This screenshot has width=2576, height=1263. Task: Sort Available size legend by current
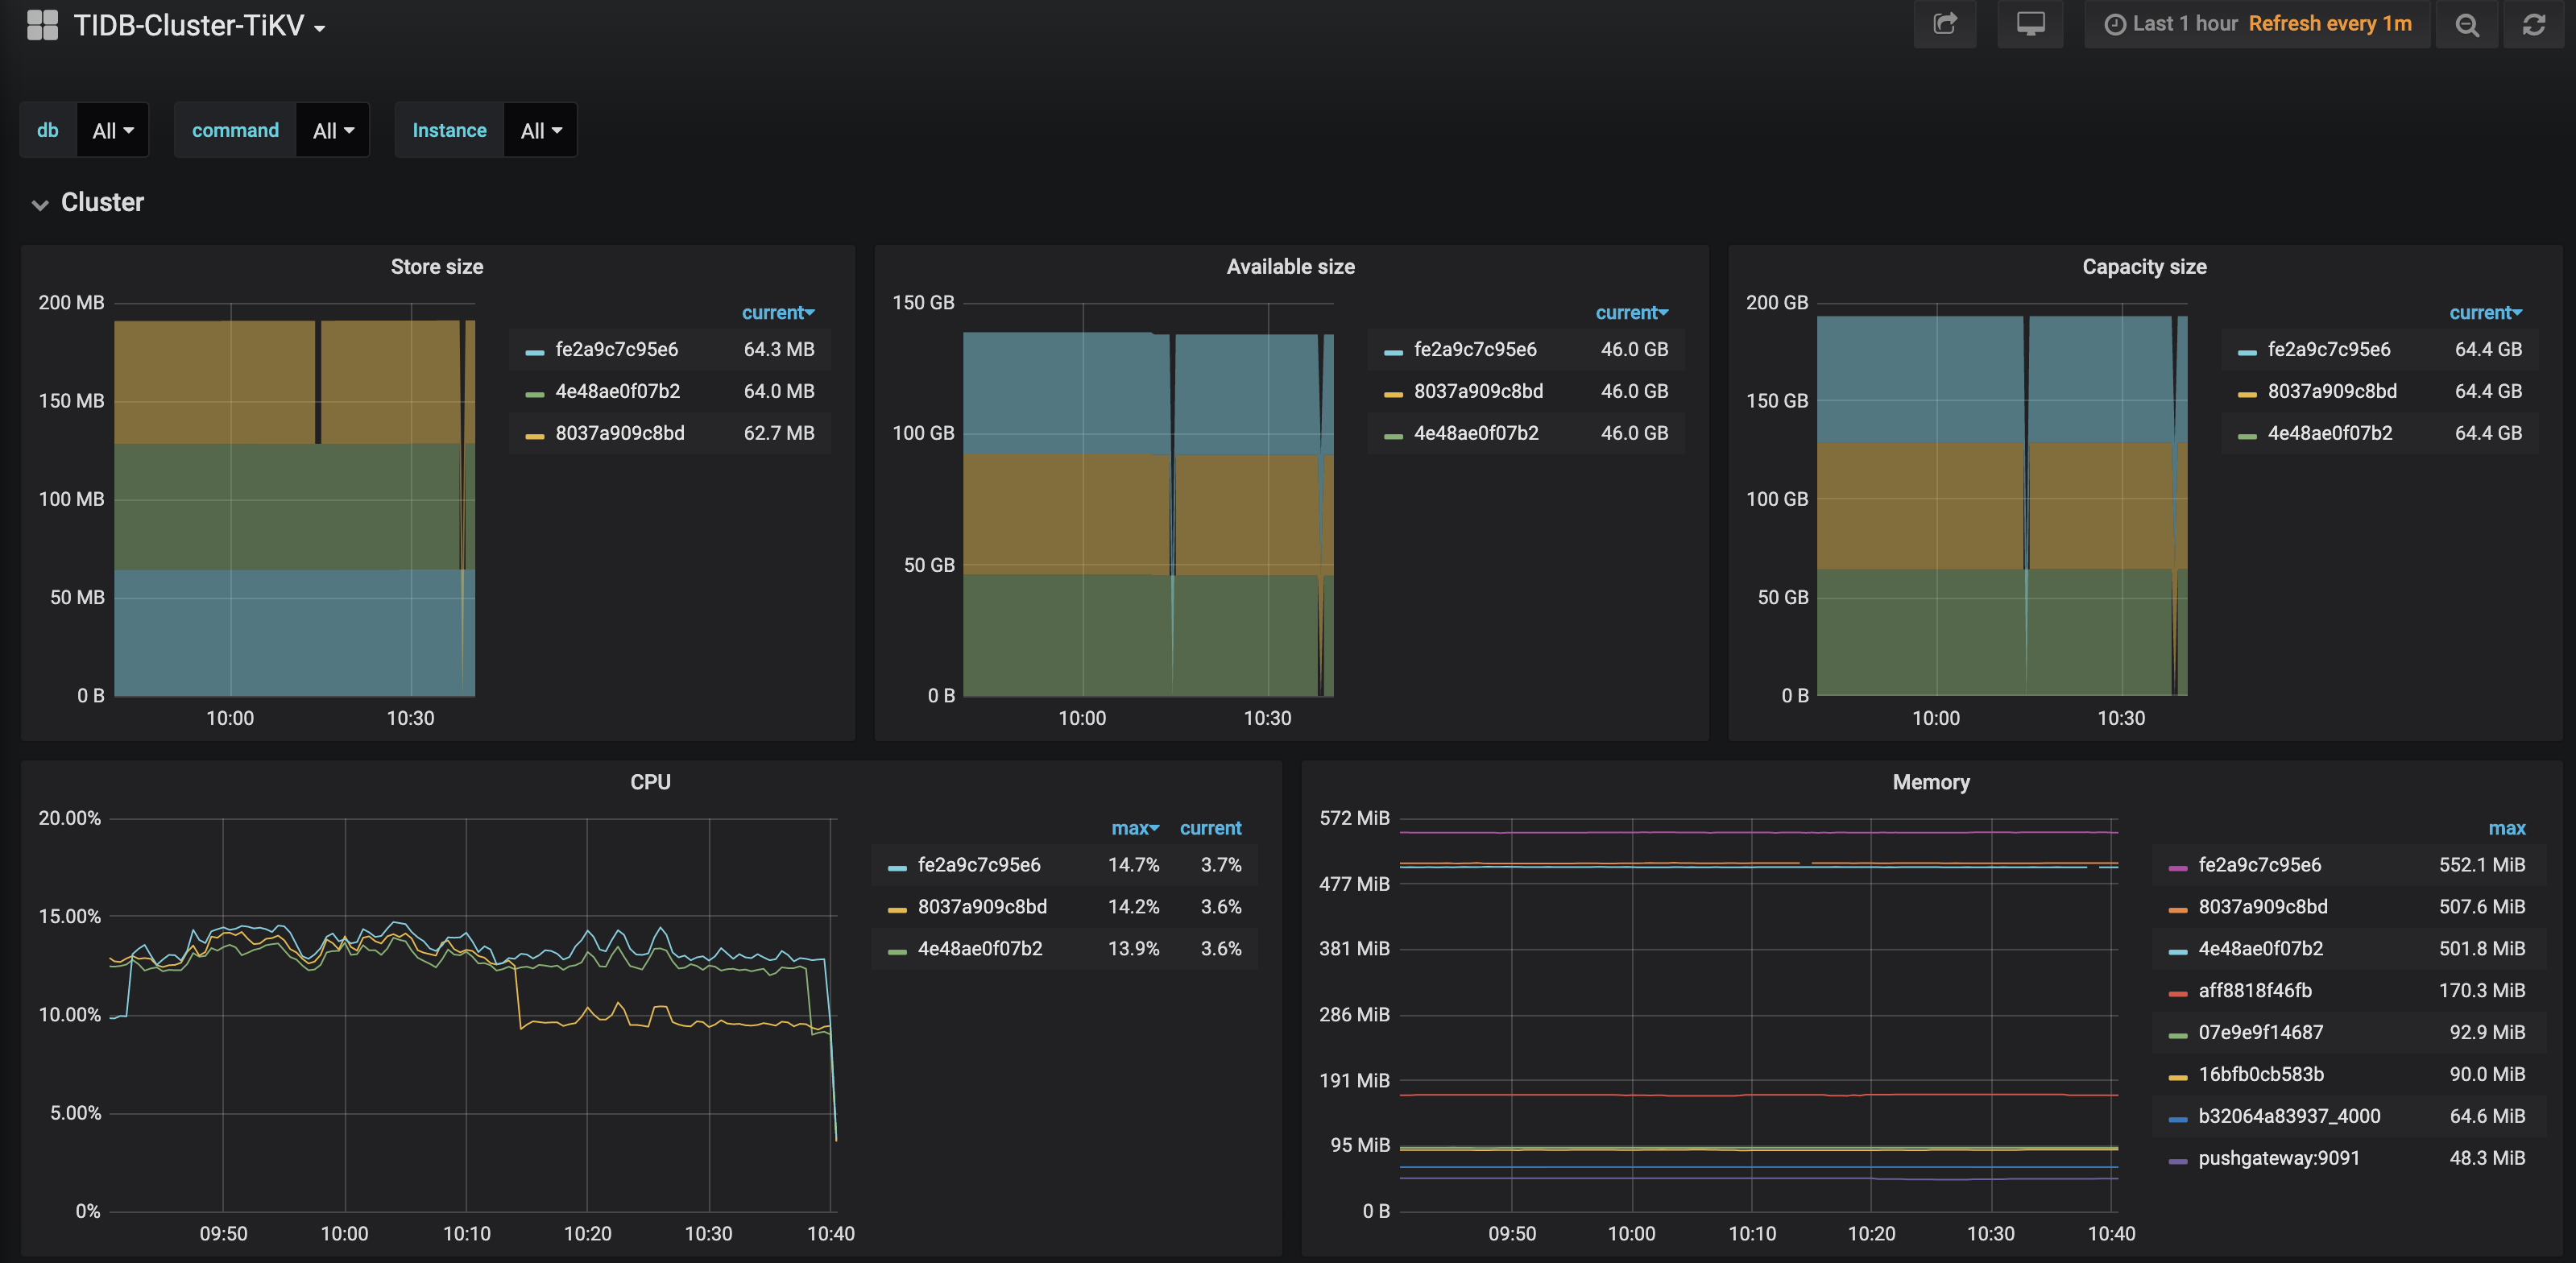1631,312
